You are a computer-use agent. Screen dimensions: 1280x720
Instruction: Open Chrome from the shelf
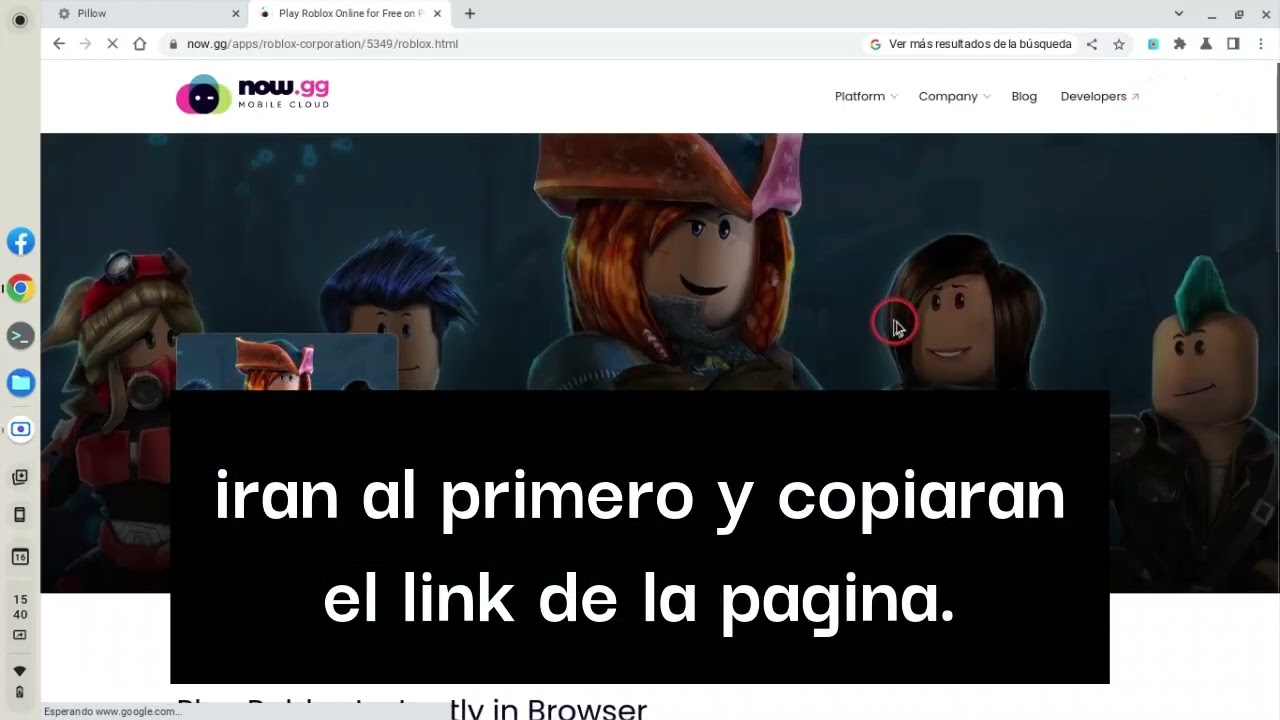pyautogui.click(x=20, y=289)
